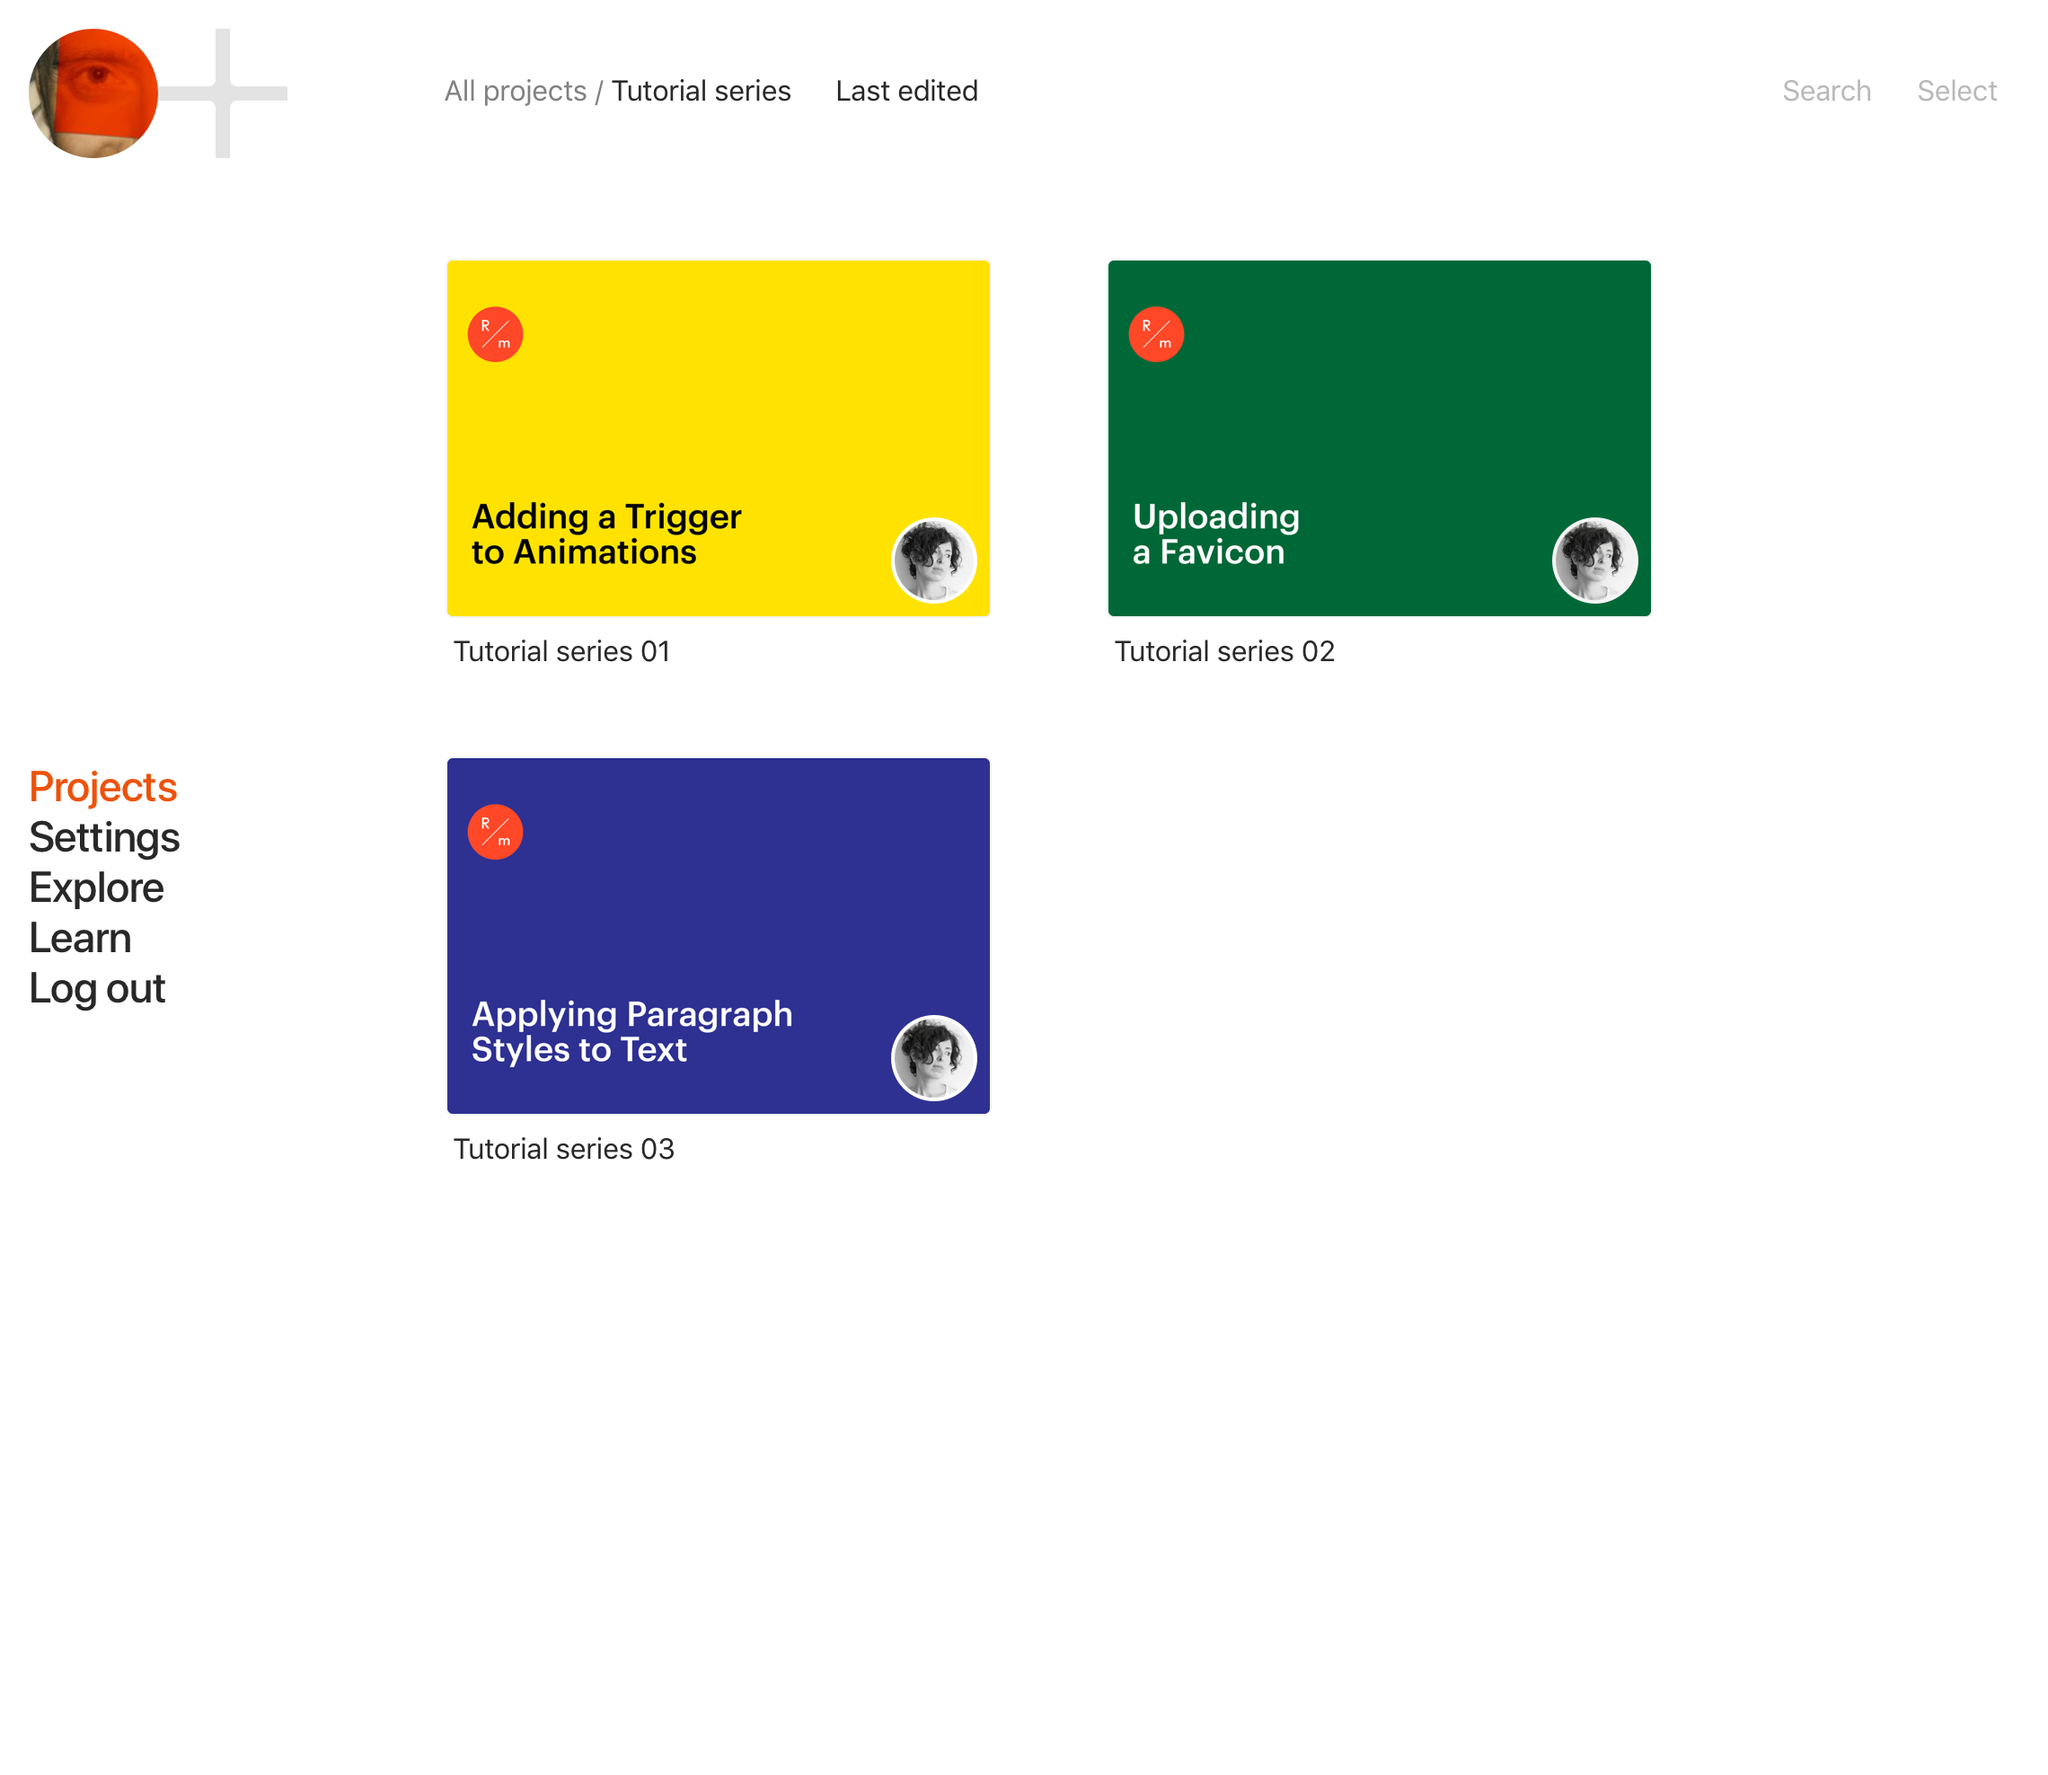Open the Last edited sort option
2048x1775 pixels.
(x=906, y=91)
